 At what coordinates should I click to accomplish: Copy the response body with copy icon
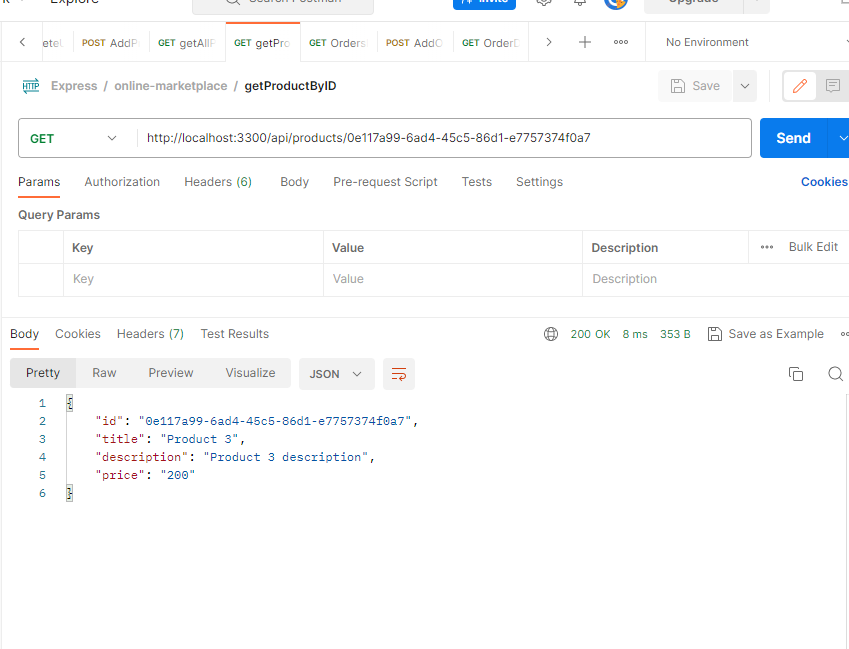click(796, 373)
